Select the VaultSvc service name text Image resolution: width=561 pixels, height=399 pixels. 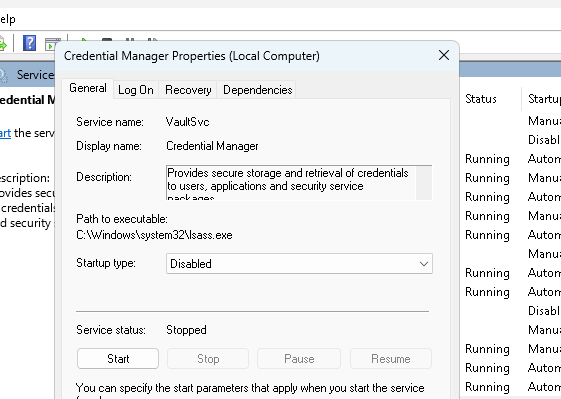[187, 122]
